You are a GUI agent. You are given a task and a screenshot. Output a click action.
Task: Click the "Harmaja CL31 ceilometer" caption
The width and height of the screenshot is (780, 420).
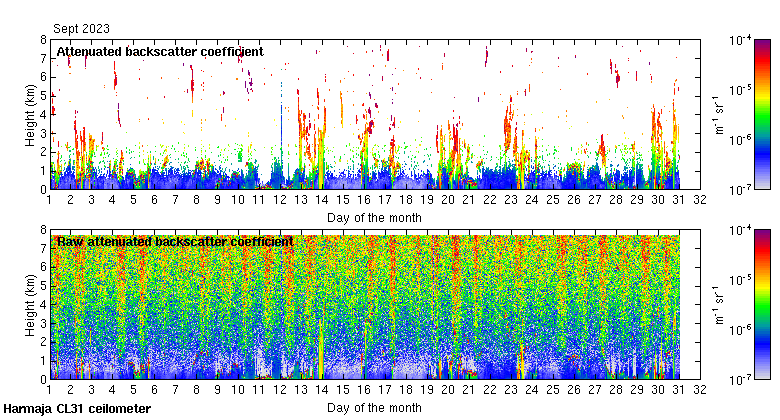pos(77,409)
